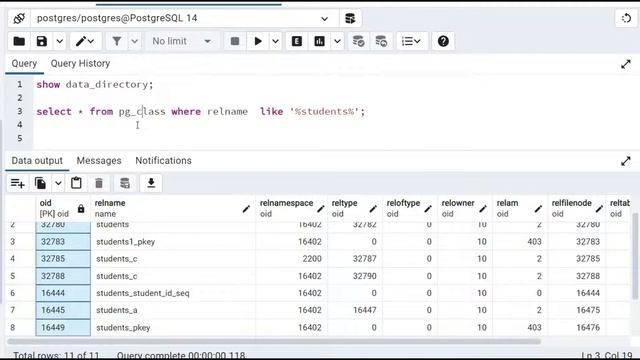
Task: Open the help question mark icon
Action: pos(443,41)
